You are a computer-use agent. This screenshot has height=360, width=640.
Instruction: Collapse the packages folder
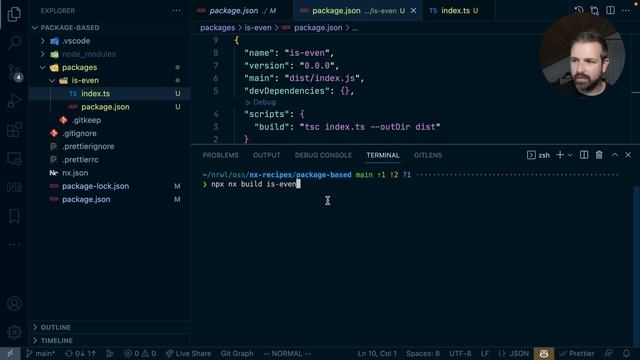(x=42, y=67)
